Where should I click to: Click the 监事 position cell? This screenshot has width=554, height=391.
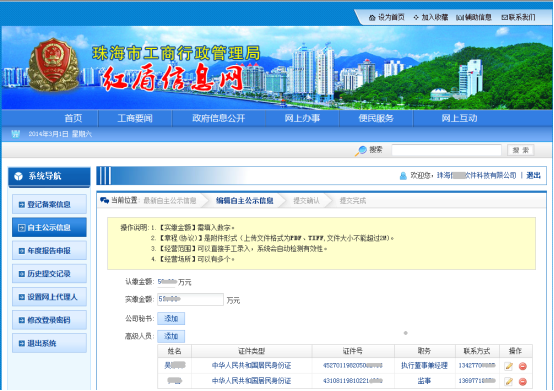[424, 381]
